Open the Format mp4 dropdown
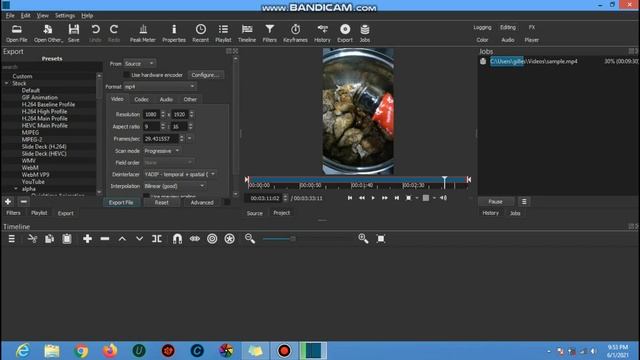The image size is (640, 360). pyautogui.click(x=160, y=87)
